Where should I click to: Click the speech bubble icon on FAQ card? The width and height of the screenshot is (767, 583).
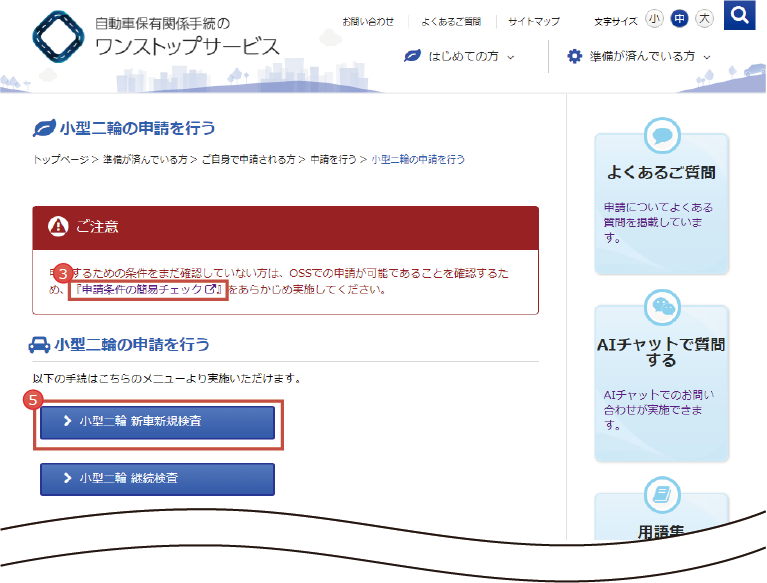[x=662, y=135]
